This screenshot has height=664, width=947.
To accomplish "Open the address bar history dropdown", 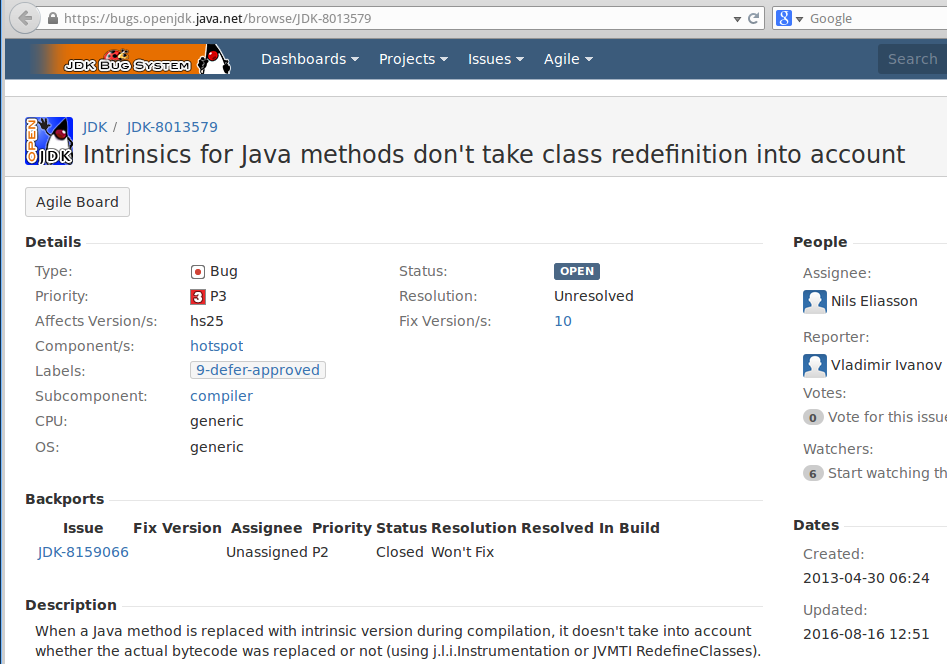I will pyautogui.click(x=737, y=17).
